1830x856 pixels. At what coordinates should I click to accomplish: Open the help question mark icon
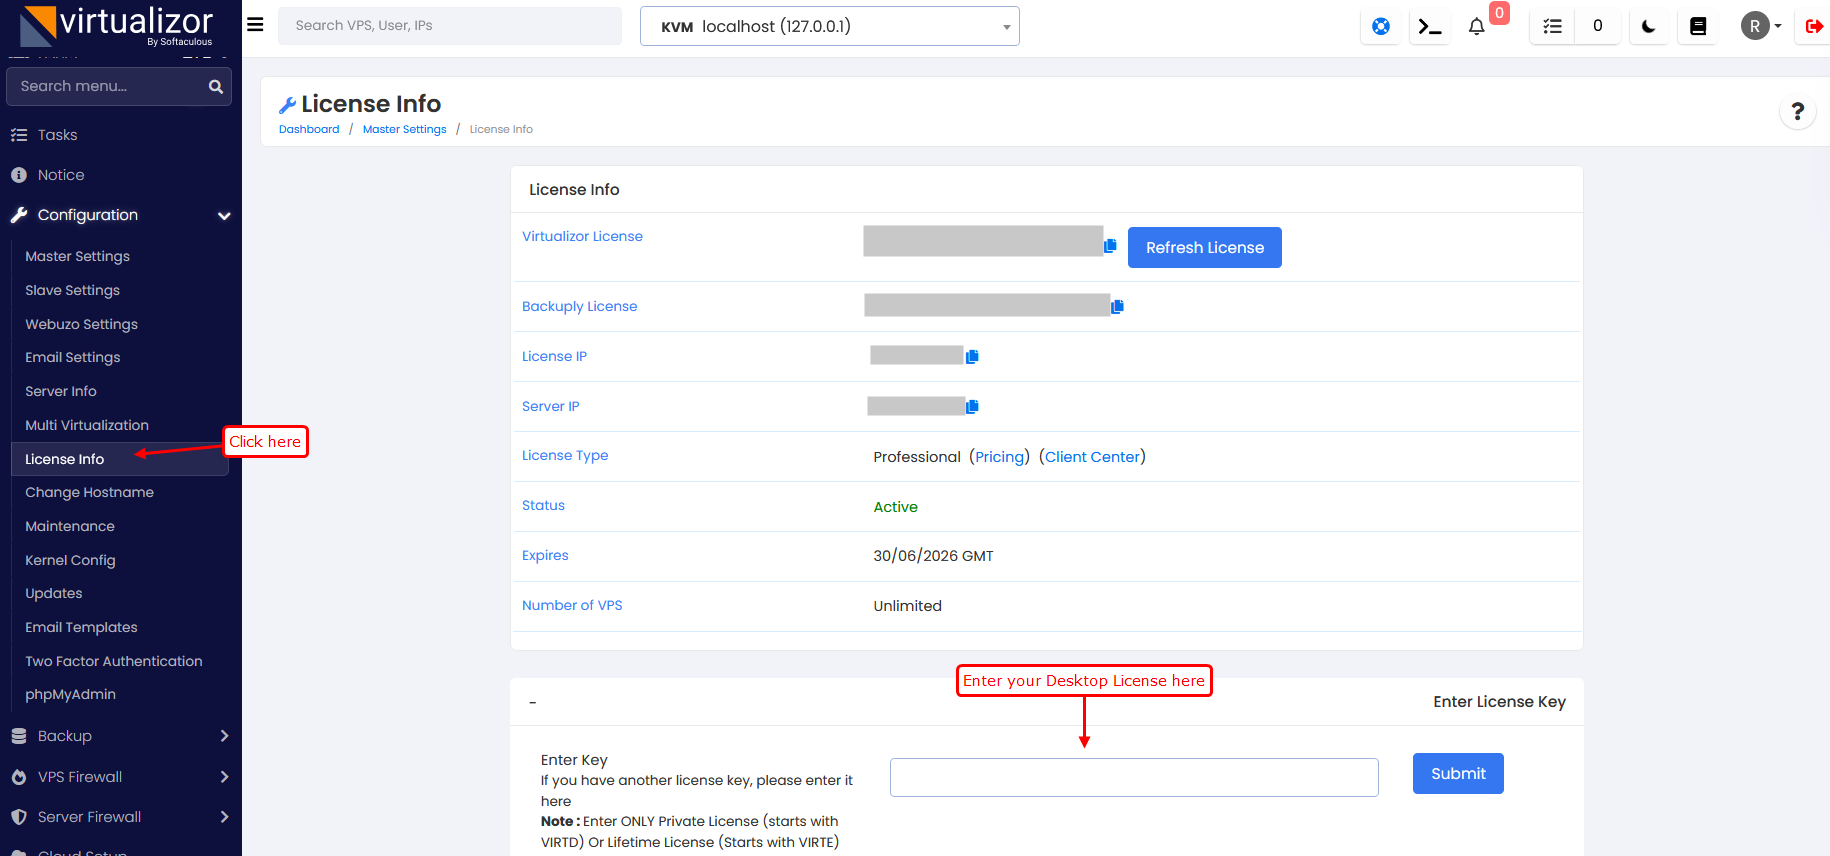click(1797, 112)
